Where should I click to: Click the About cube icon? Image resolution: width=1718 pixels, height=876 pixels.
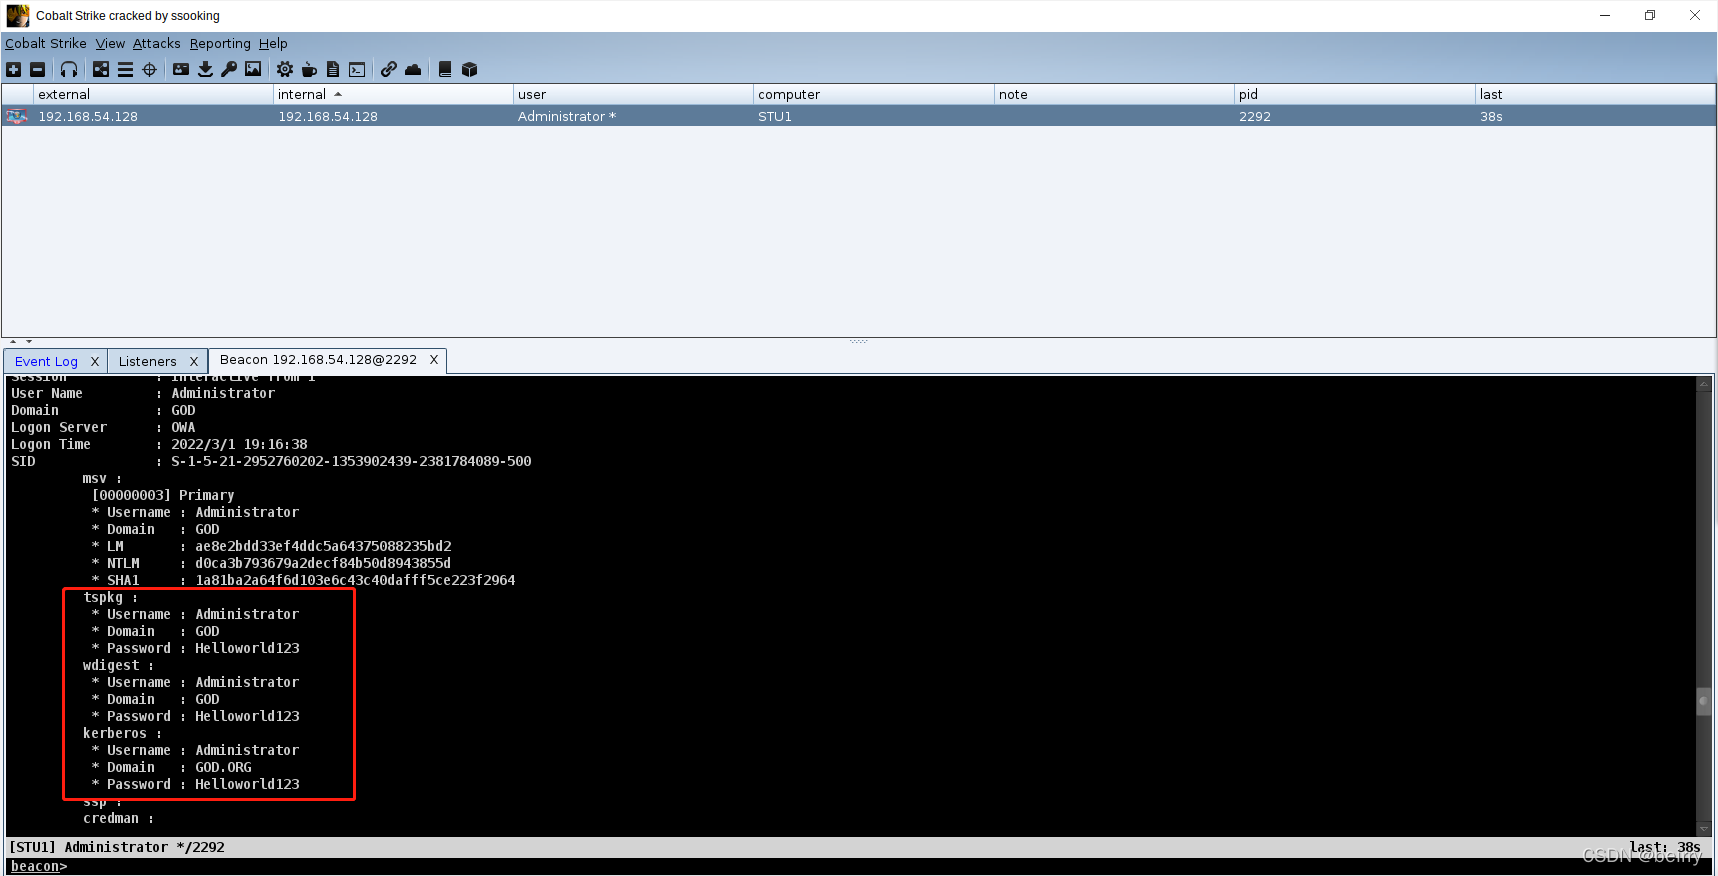point(469,69)
